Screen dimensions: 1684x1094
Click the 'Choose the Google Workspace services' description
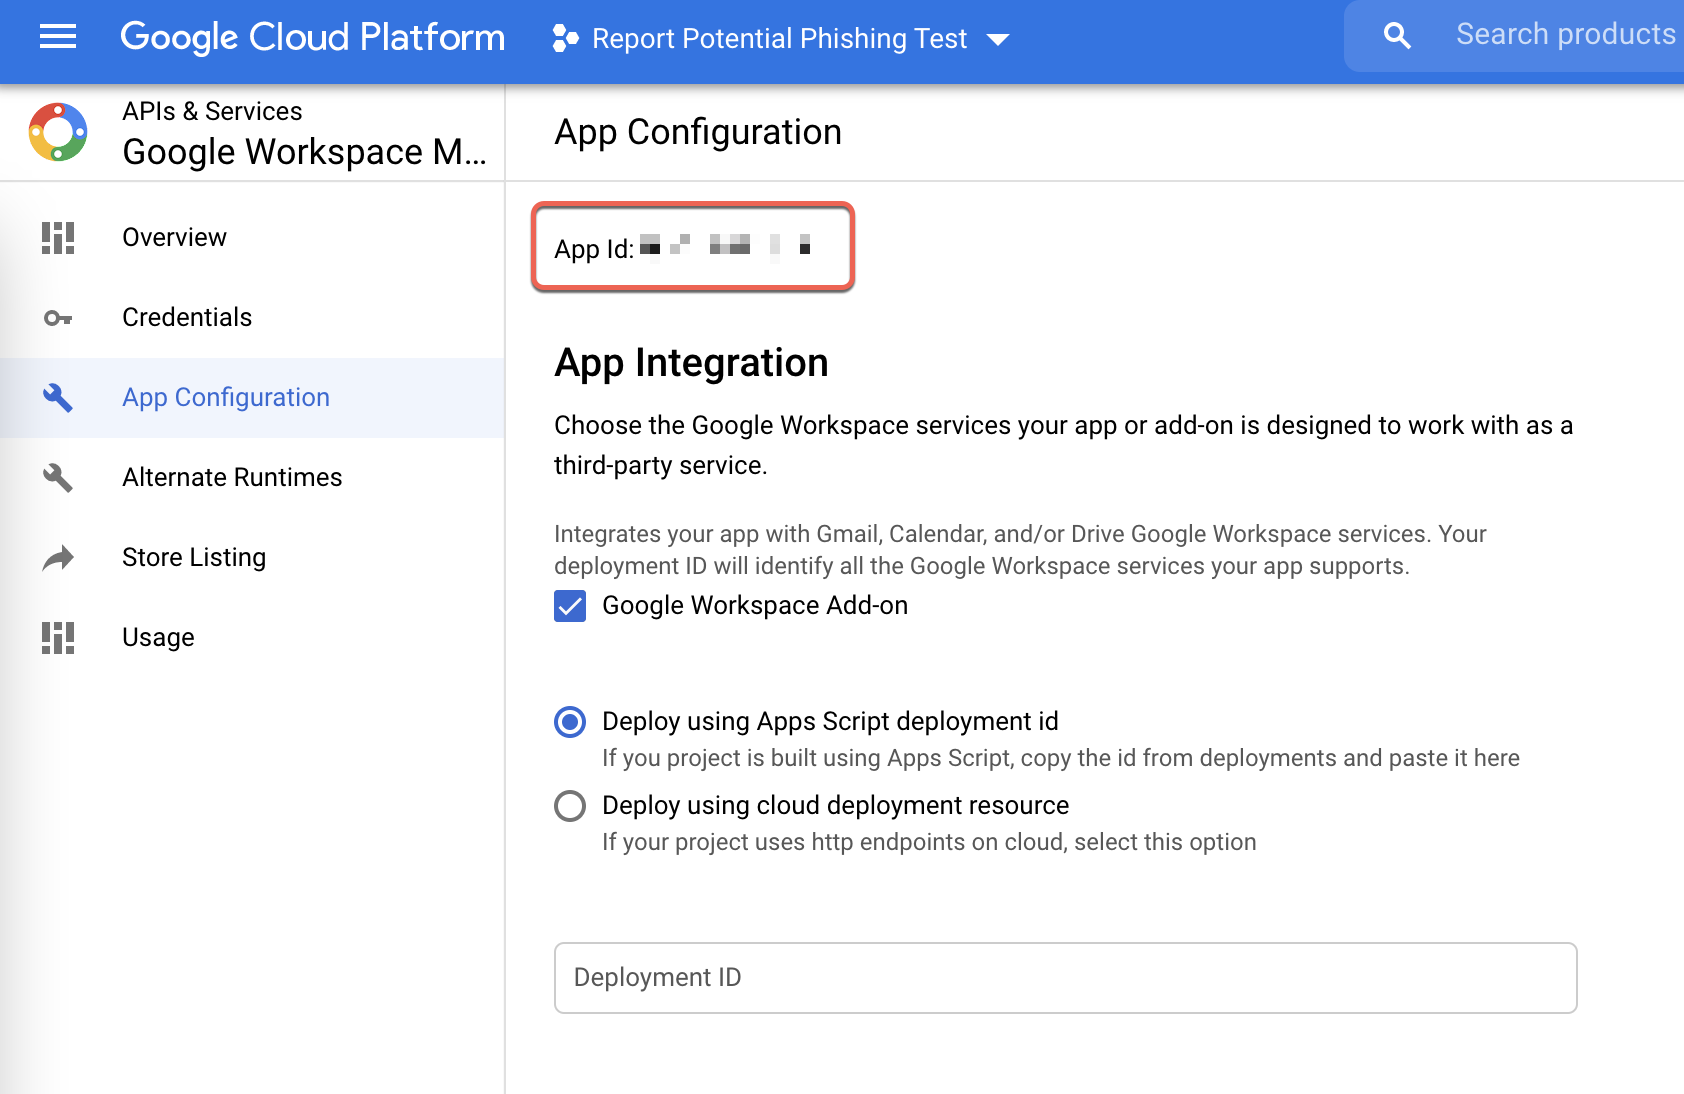1063,445
